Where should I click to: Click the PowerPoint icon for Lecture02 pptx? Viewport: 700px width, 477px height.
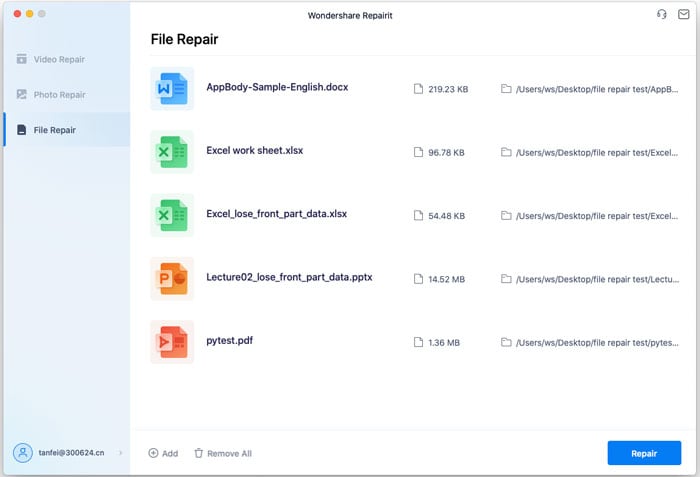coord(172,279)
